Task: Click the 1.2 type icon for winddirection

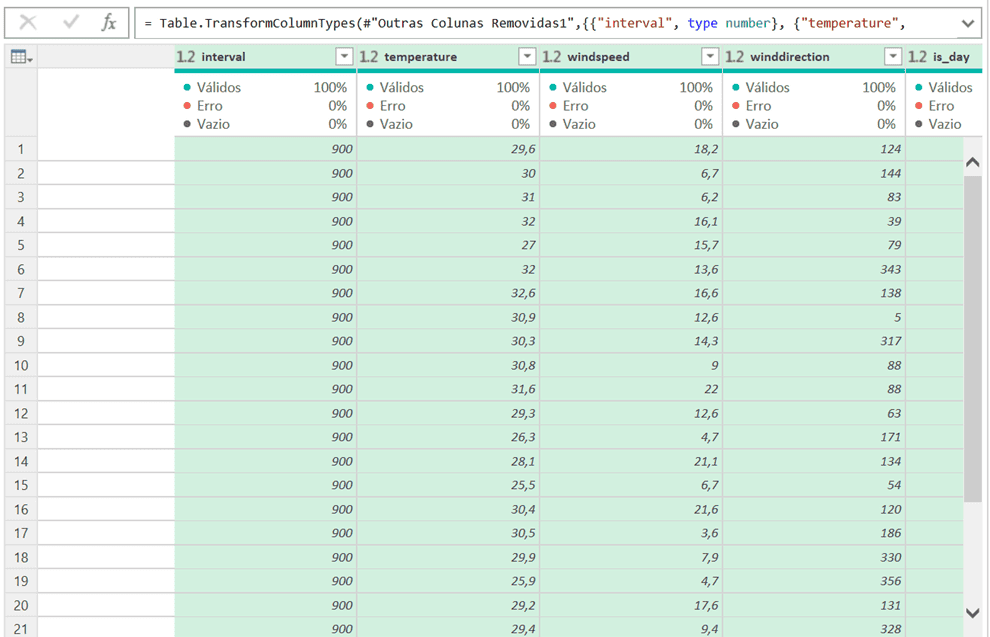Action: point(734,57)
